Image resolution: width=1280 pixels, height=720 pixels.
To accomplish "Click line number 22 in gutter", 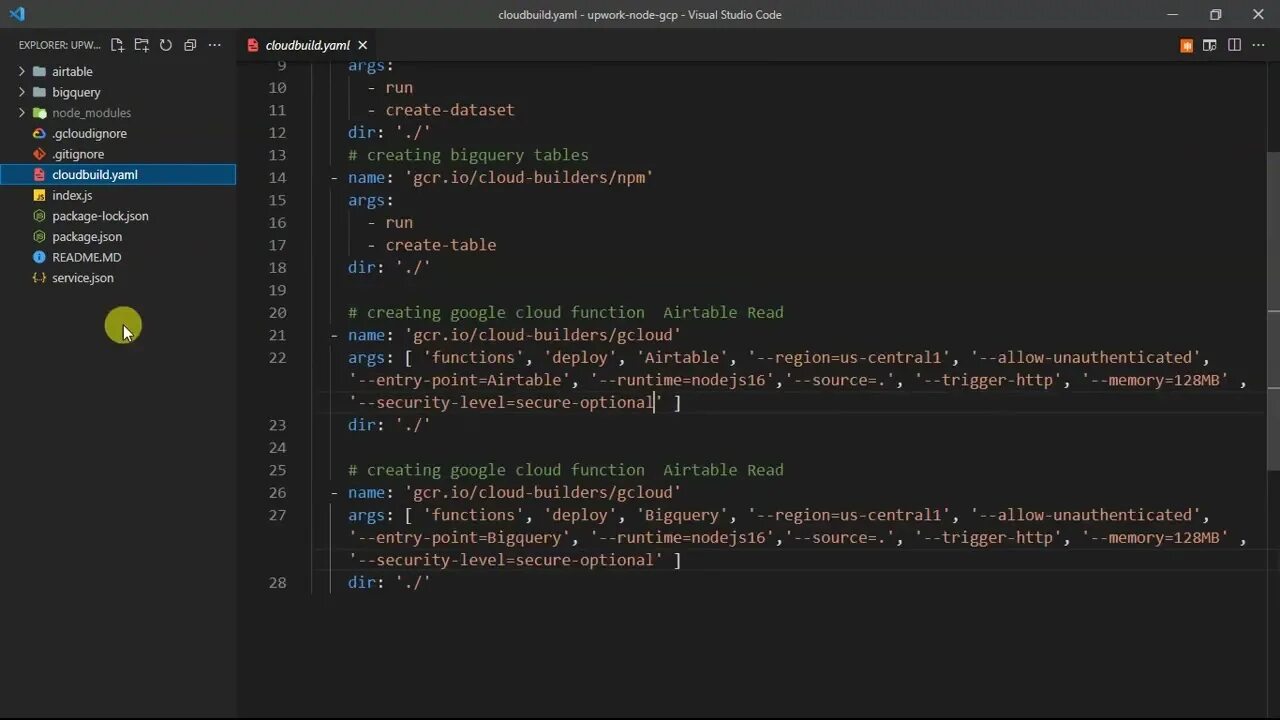I will pos(277,357).
